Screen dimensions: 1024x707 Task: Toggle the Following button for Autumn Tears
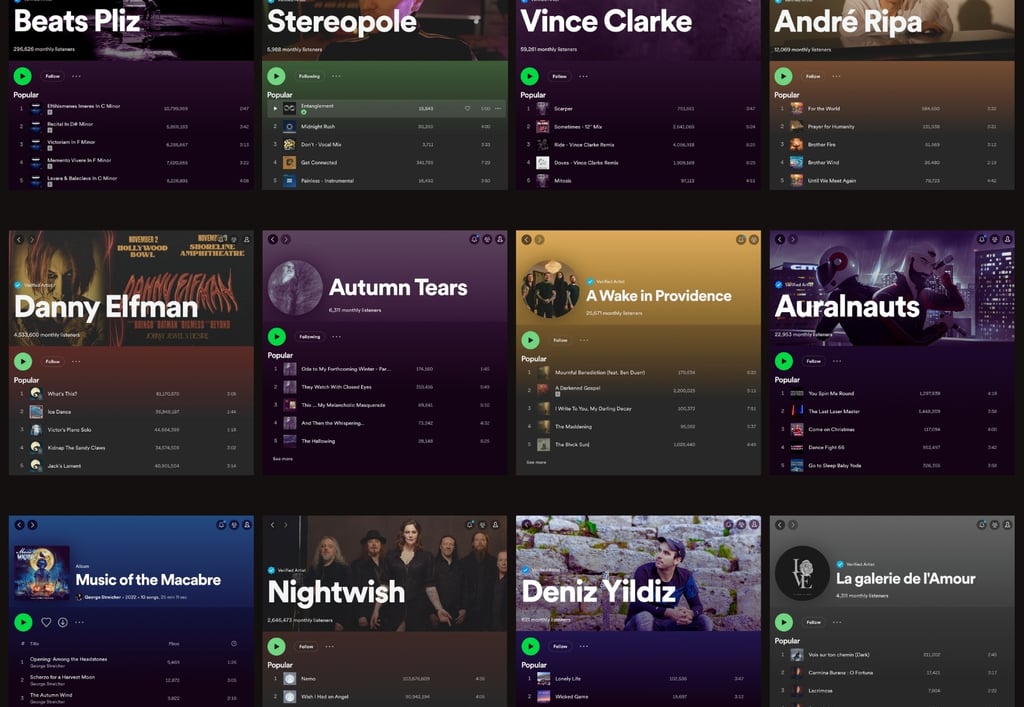click(x=310, y=337)
